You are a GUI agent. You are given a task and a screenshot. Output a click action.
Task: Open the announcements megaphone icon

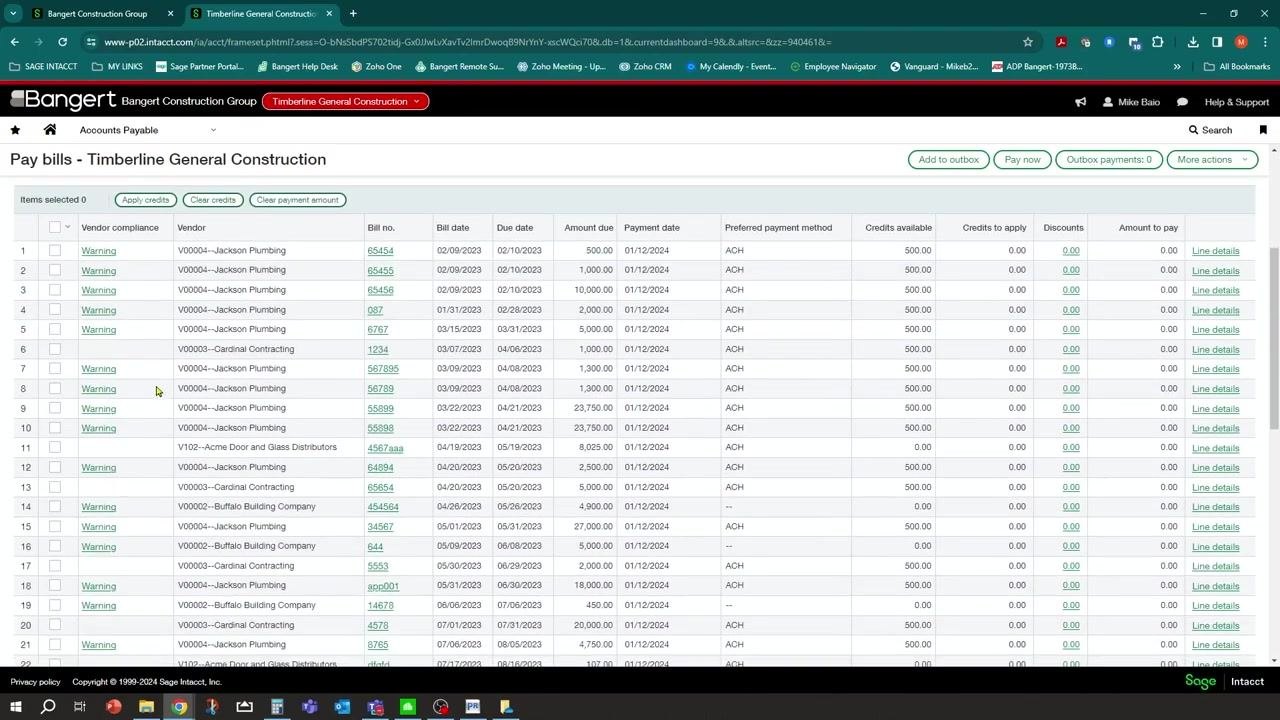[1080, 102]
